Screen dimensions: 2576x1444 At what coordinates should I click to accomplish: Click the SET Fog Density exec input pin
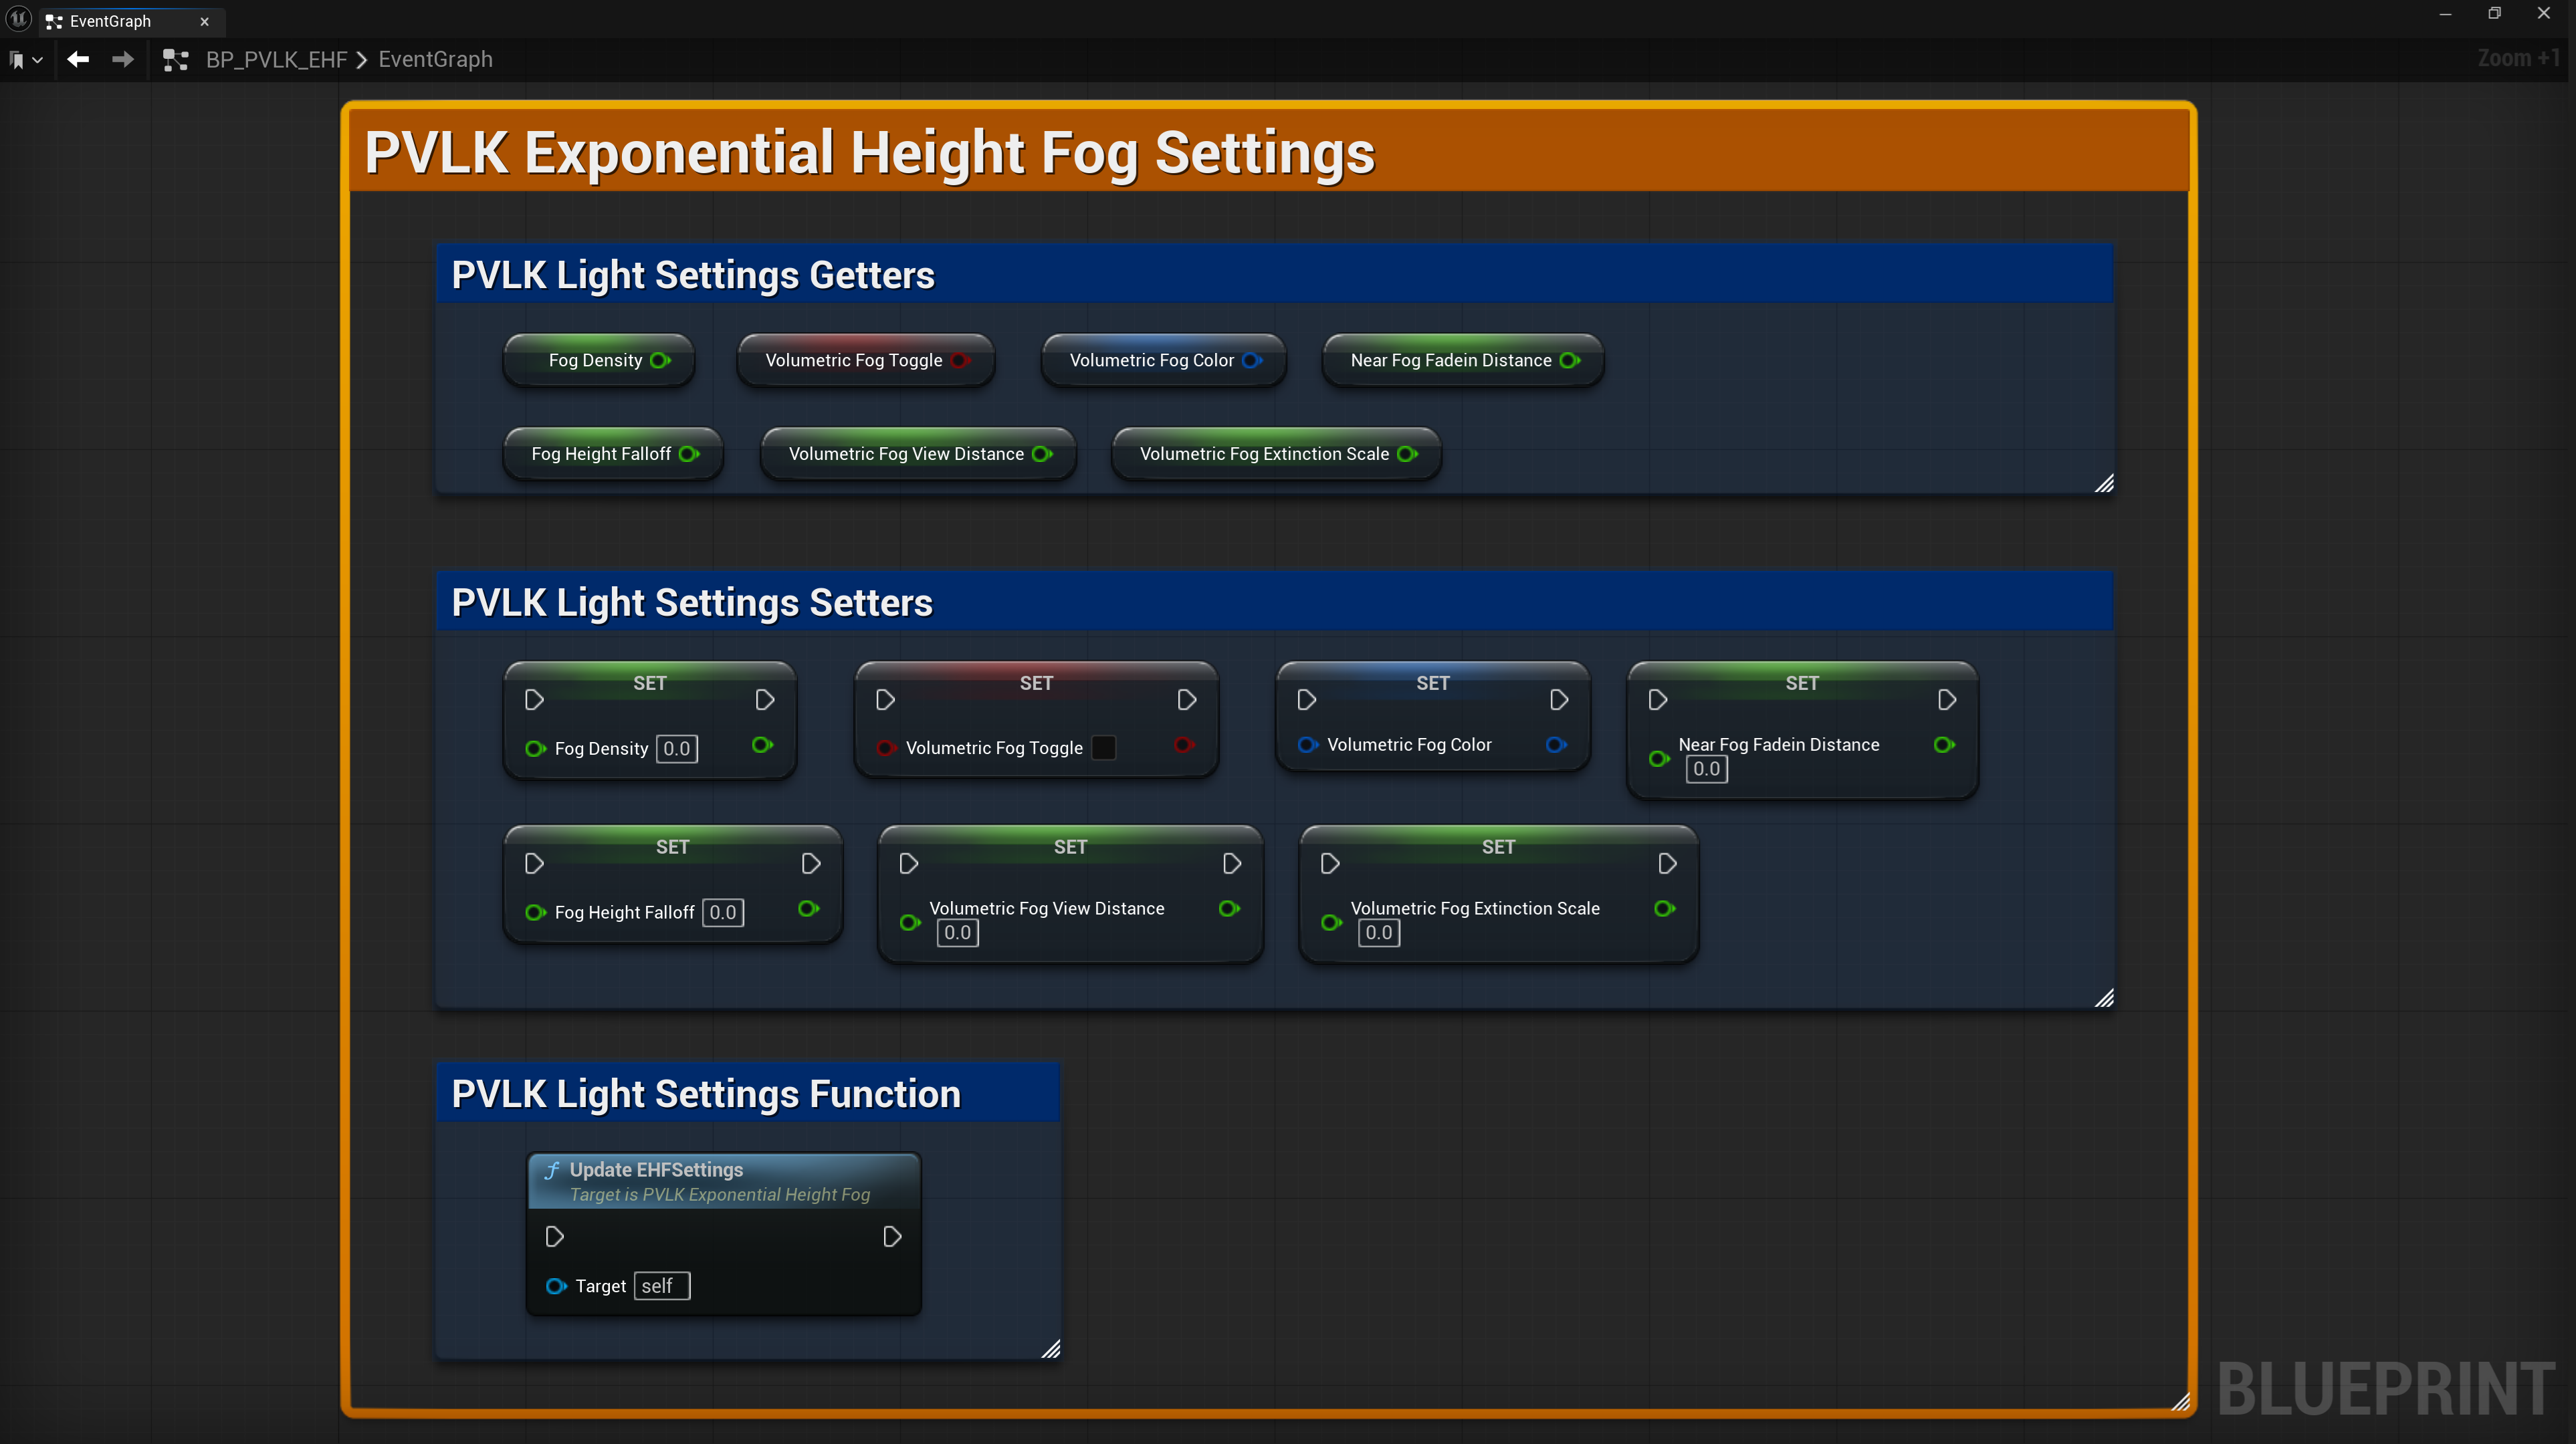click(534, 700)
